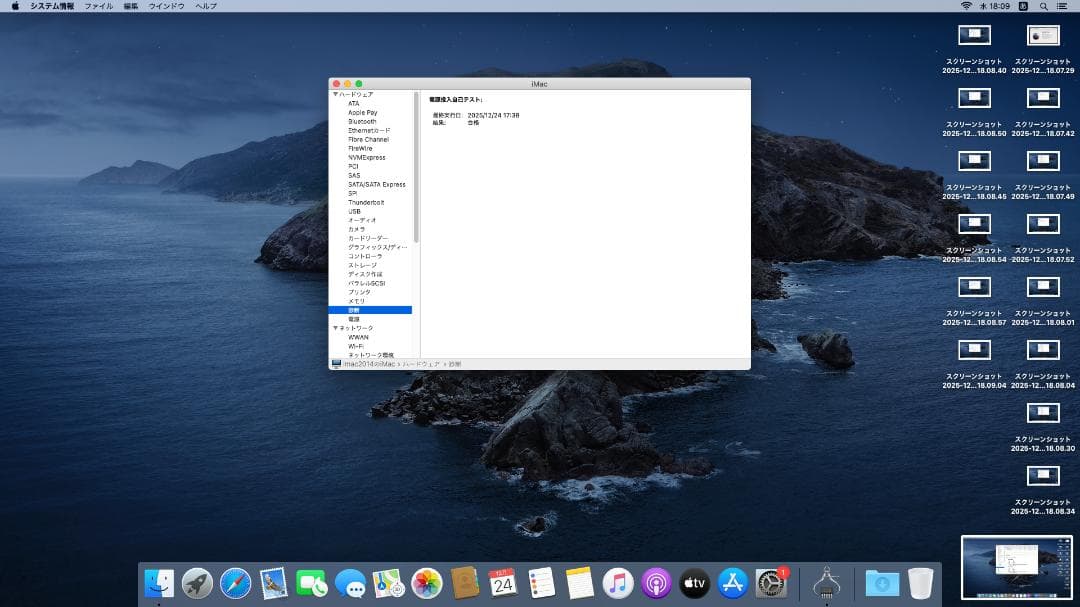1080x607 pixels.
Task: Collapse the ハードウェア section in the sidebar
Action: tap(334, 95)
